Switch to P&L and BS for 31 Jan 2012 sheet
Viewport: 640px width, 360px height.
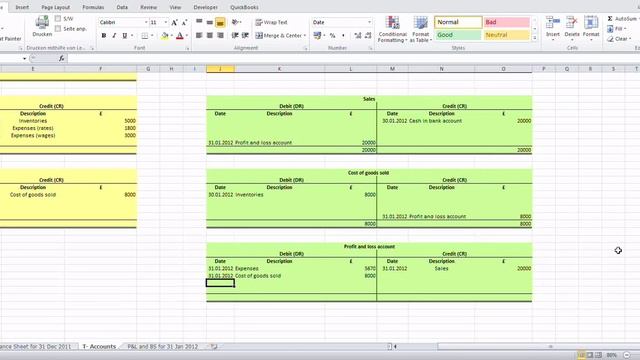162,347
